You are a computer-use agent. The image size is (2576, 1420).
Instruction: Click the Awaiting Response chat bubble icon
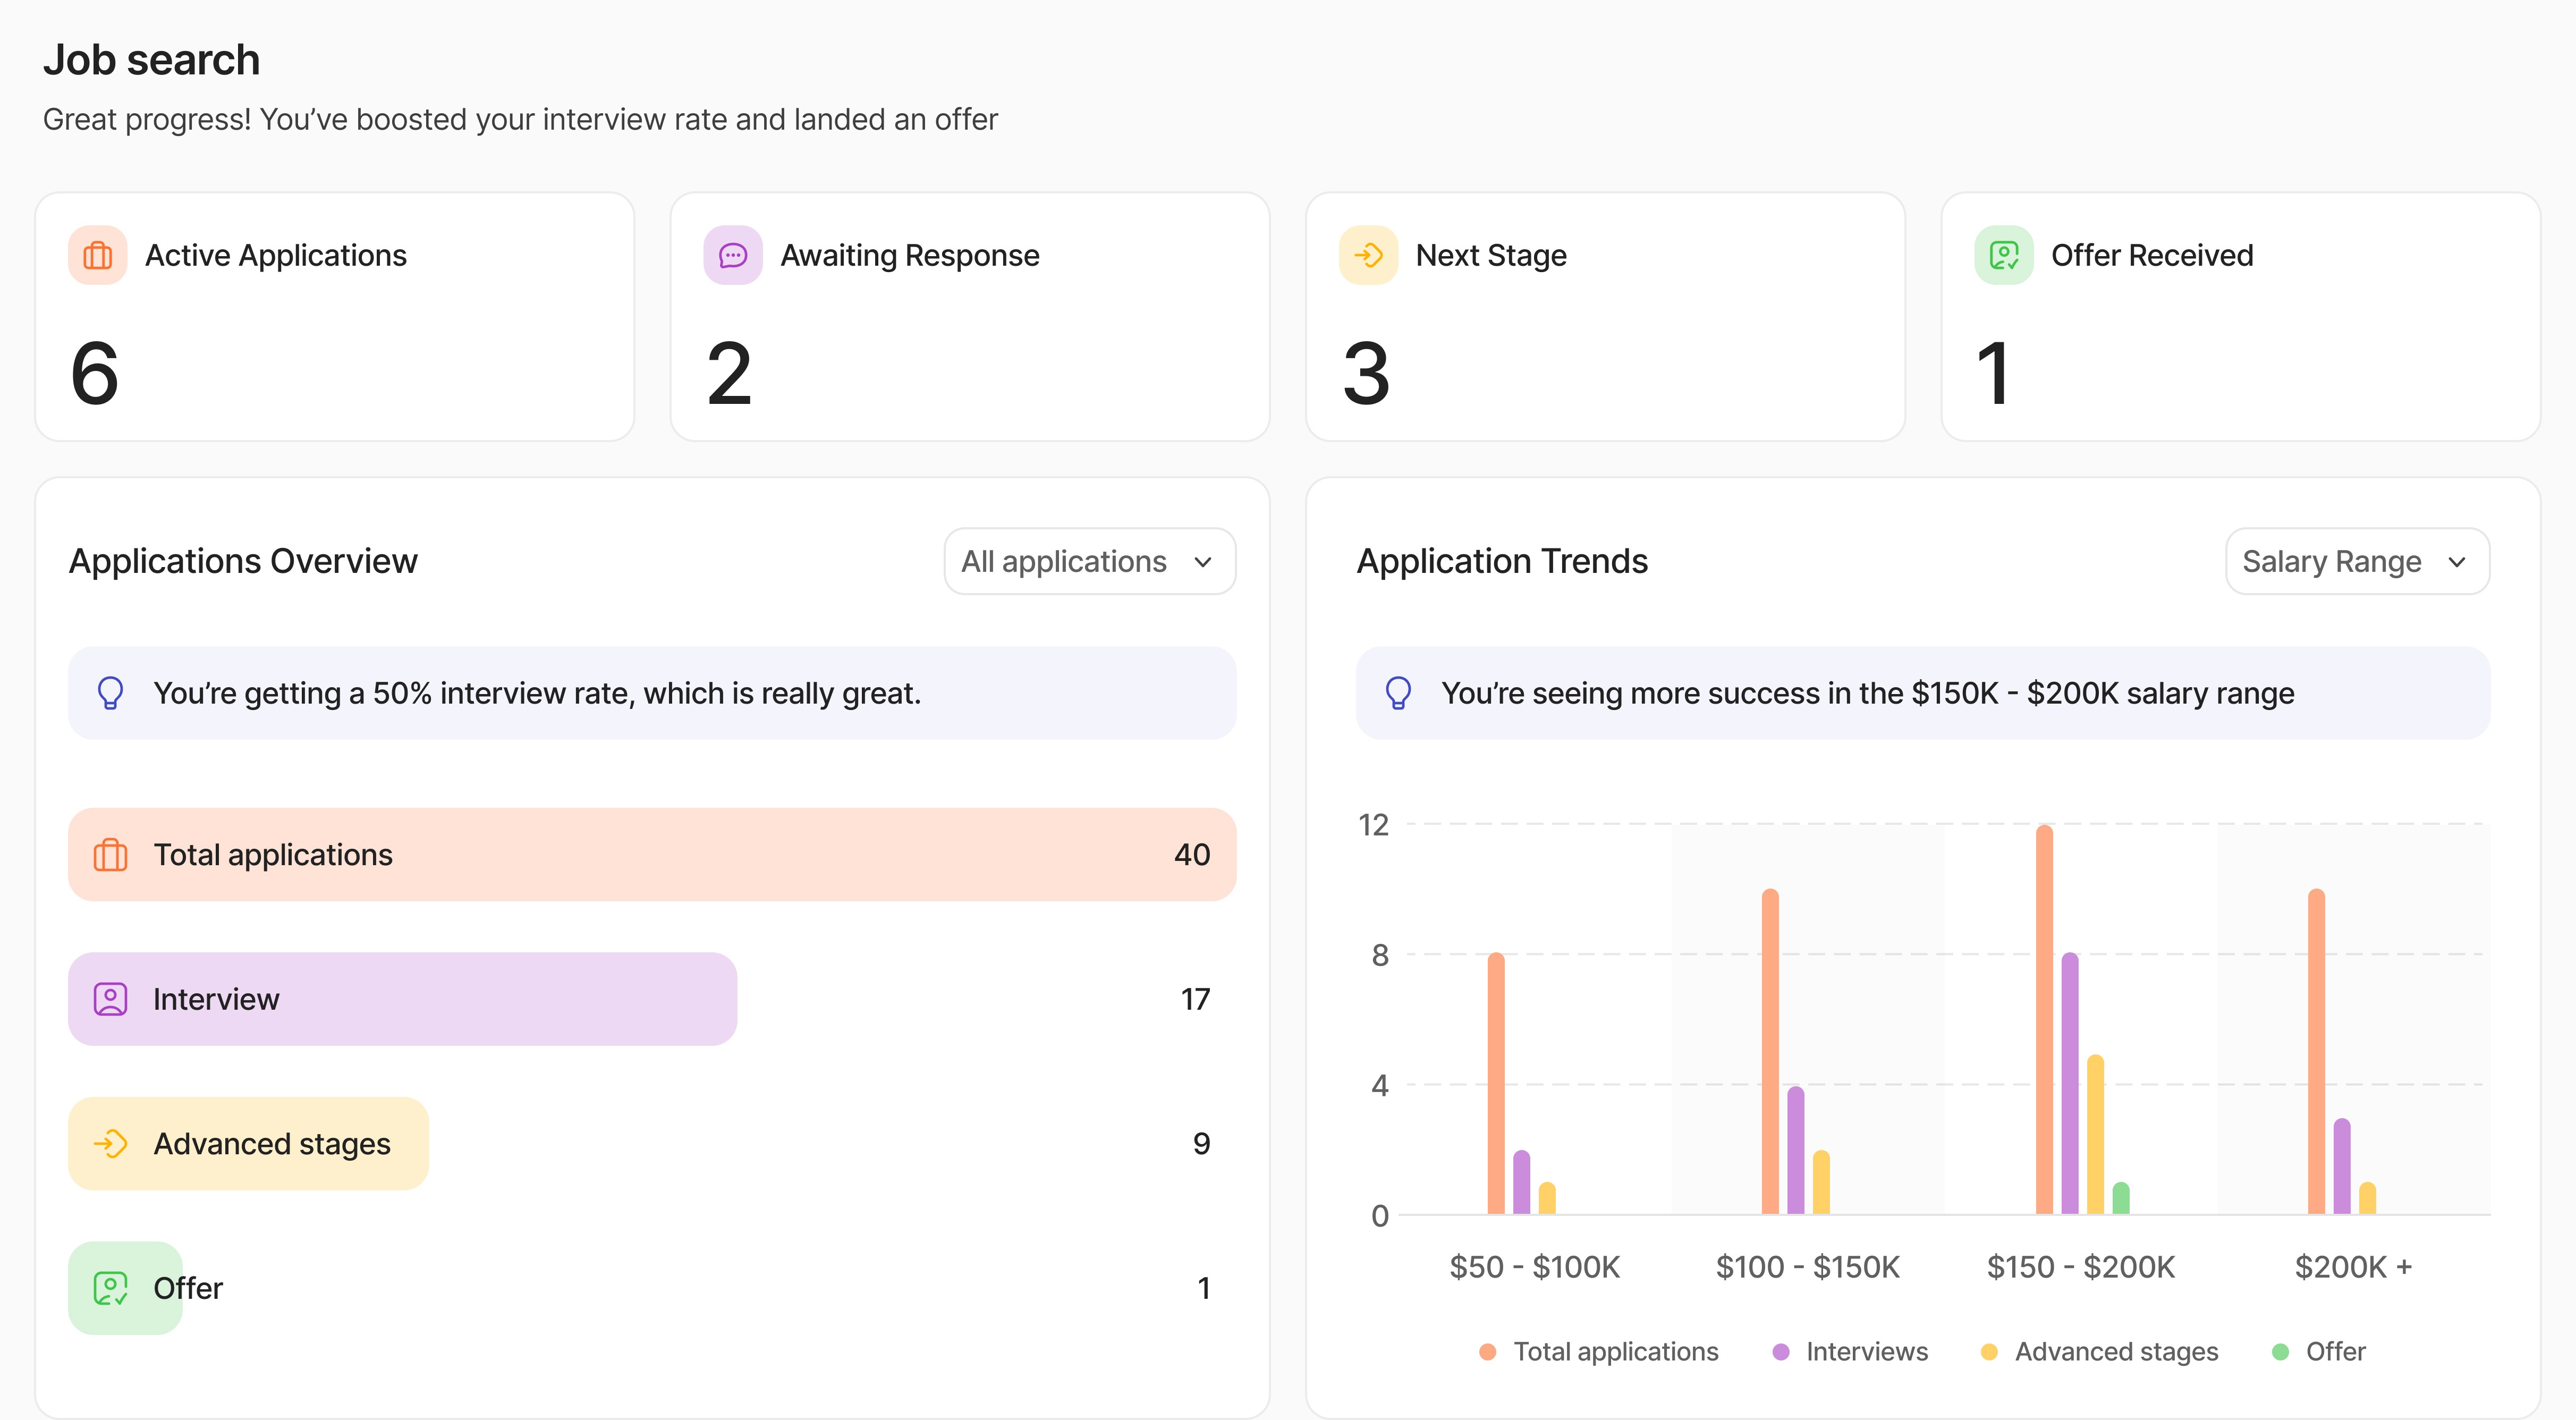(x=734, y=255)
